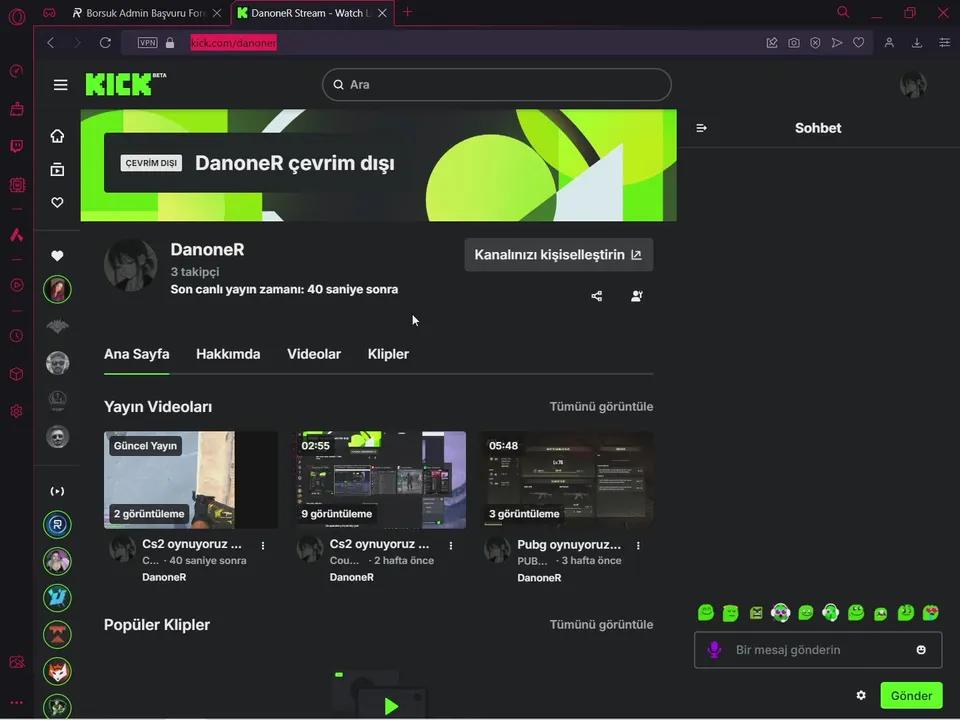View all Yayın Videoları
960x720 pixels.
601,407
